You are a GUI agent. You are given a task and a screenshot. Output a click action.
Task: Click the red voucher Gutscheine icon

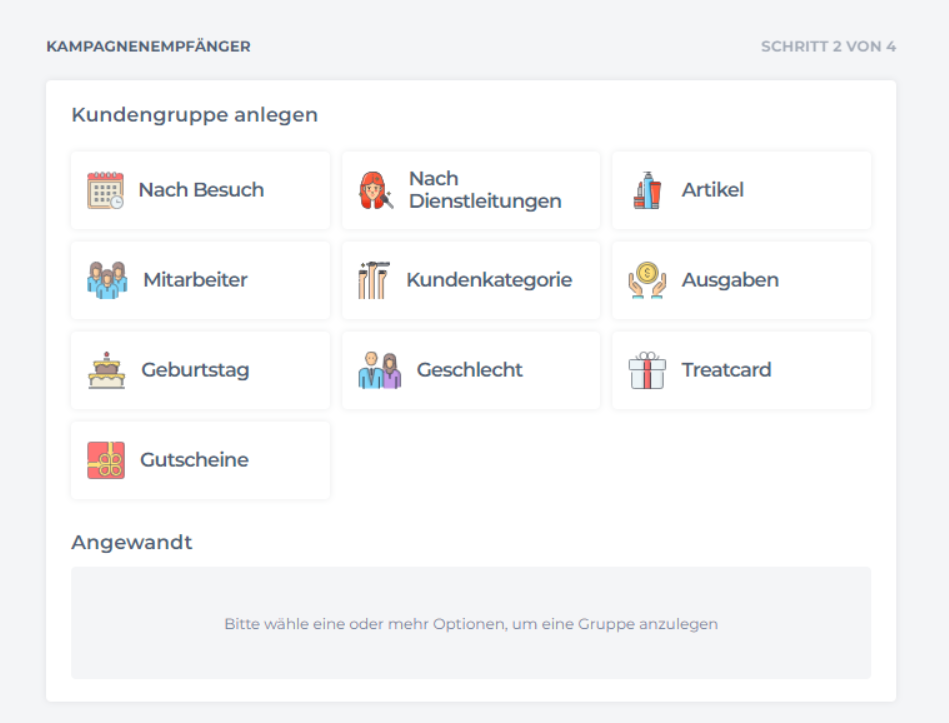106,460
